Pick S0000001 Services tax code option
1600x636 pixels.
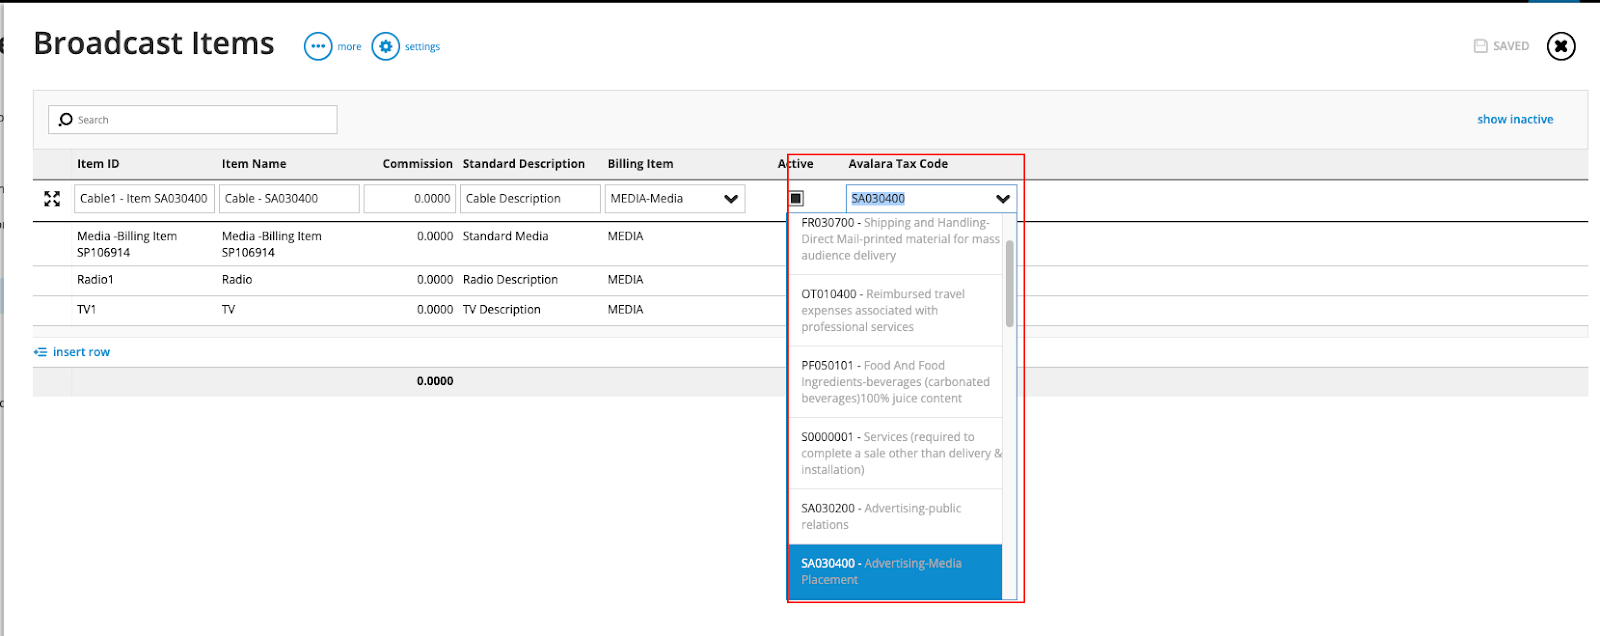(895, 453)
